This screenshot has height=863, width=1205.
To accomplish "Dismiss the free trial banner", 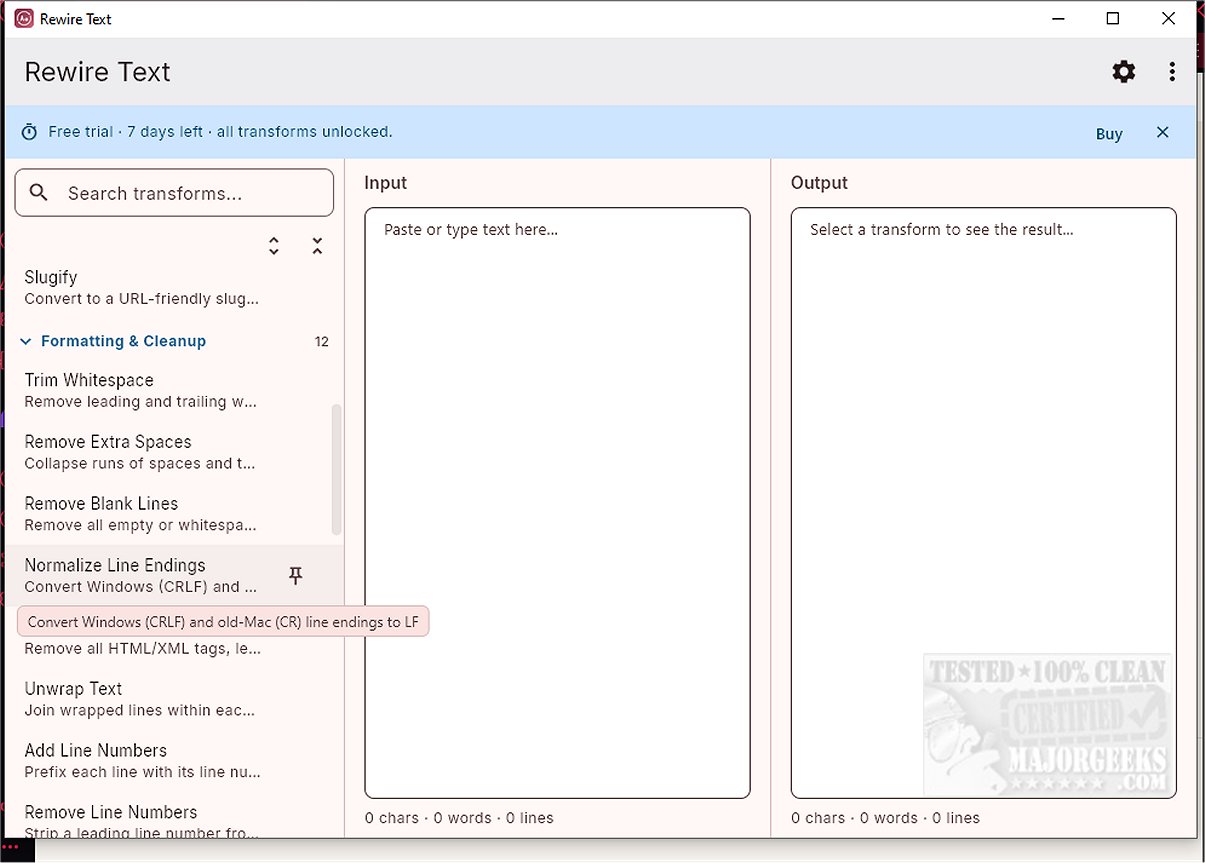I will coord(1162,132).
